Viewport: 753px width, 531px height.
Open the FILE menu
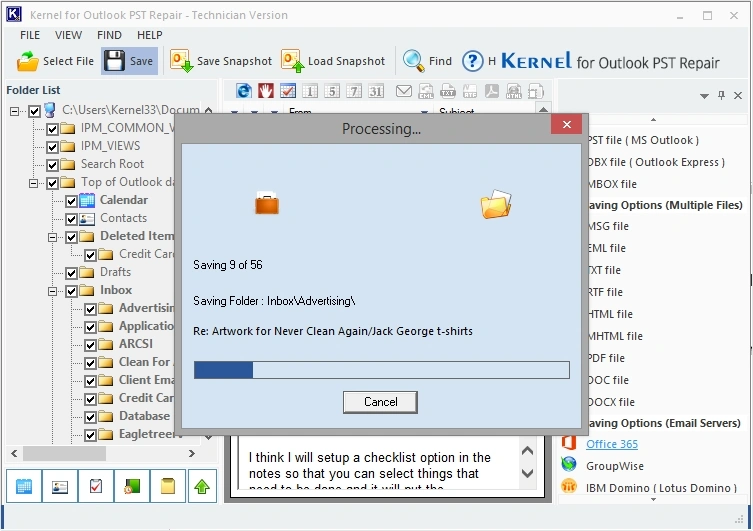coord(30,35)
